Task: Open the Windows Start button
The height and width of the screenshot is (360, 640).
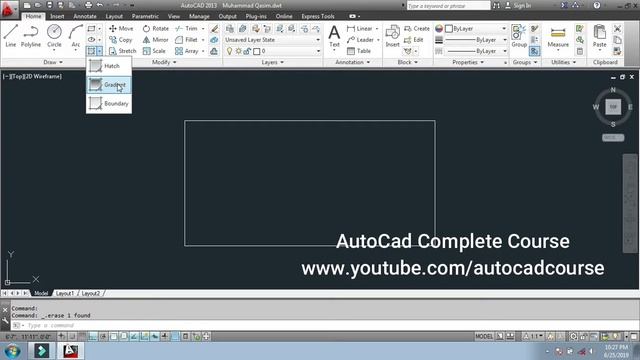Action: click(x=12, y=351)
